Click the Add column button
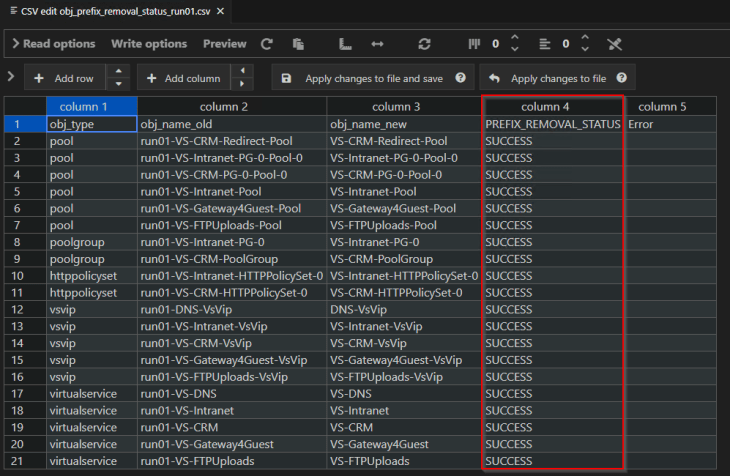The width and height of the screenshot is (730, 476). (183, 78)
